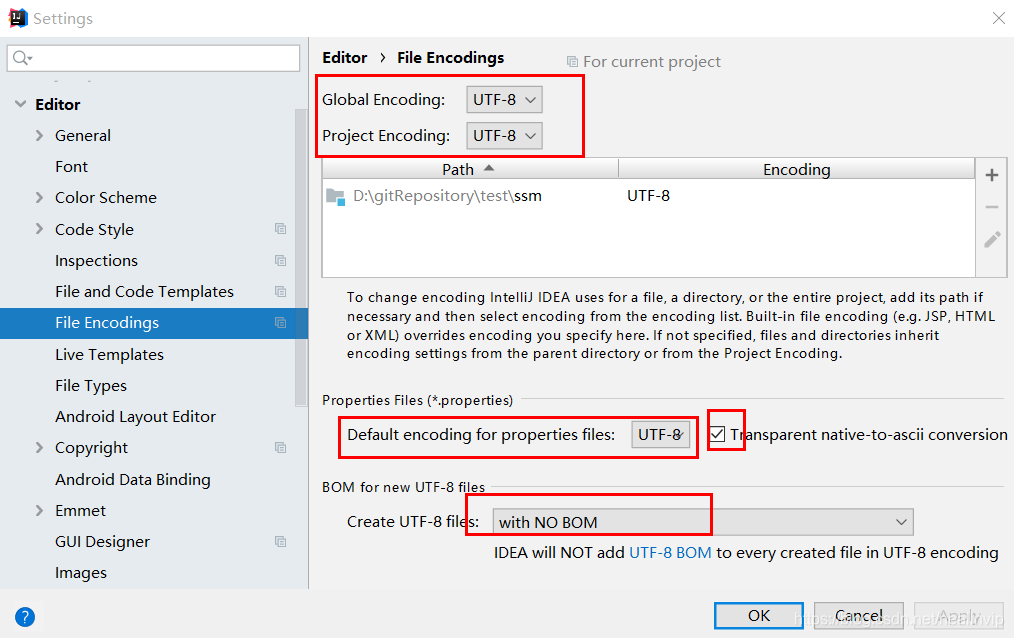Click the remove path minus icon
The height and width of the screenshot is (638, 1014).
pos(991,207)
